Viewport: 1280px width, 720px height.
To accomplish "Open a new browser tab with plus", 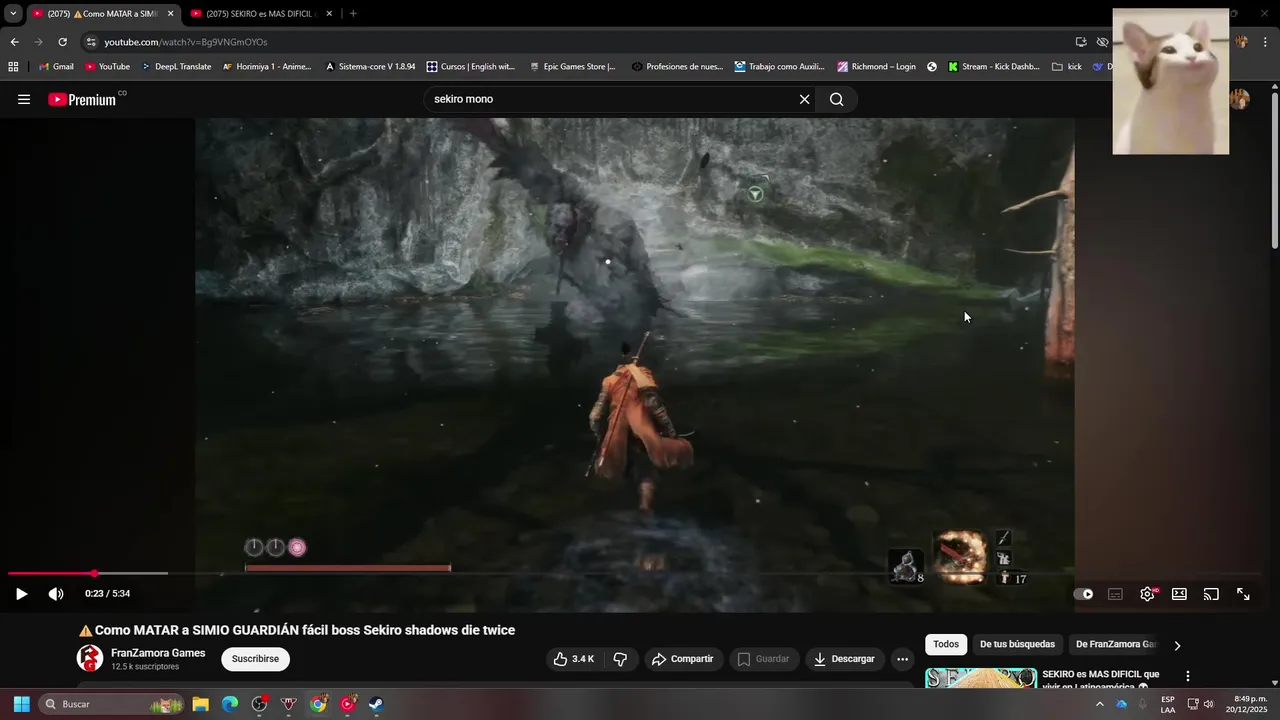I will [353, 14].
